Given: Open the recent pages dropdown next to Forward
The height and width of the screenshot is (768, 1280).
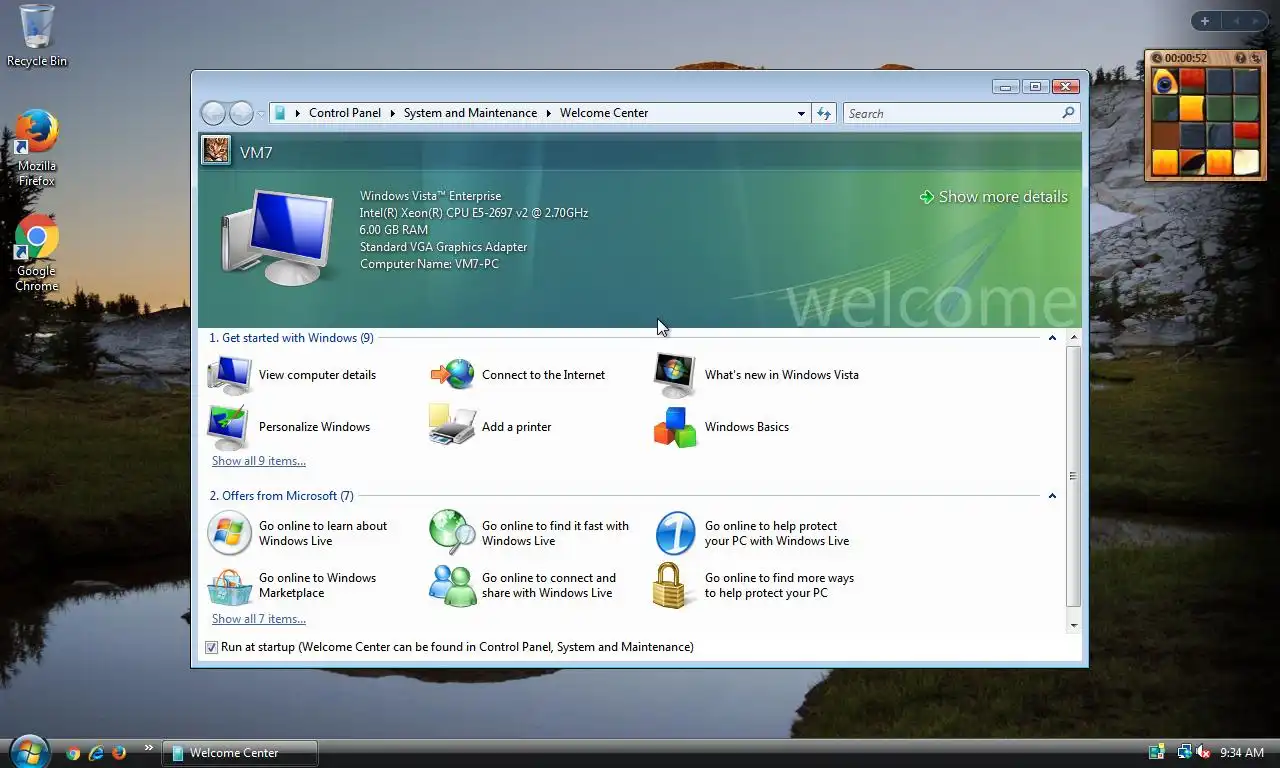Looking at the screenshot, I should pos(261,114).
